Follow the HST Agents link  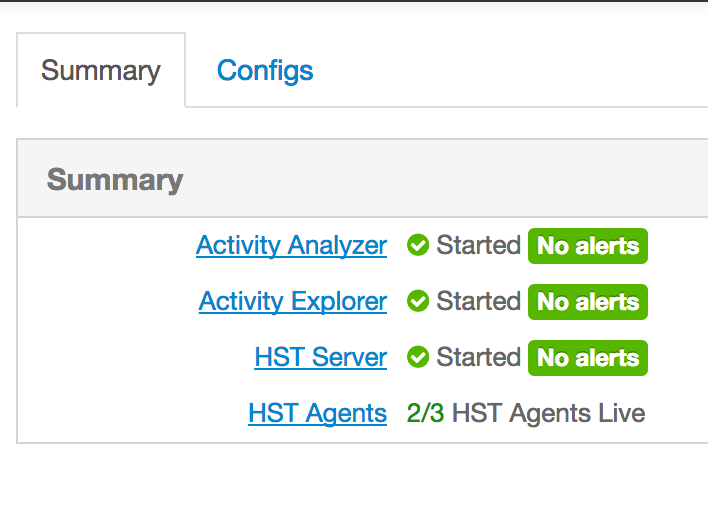[317, 413]
